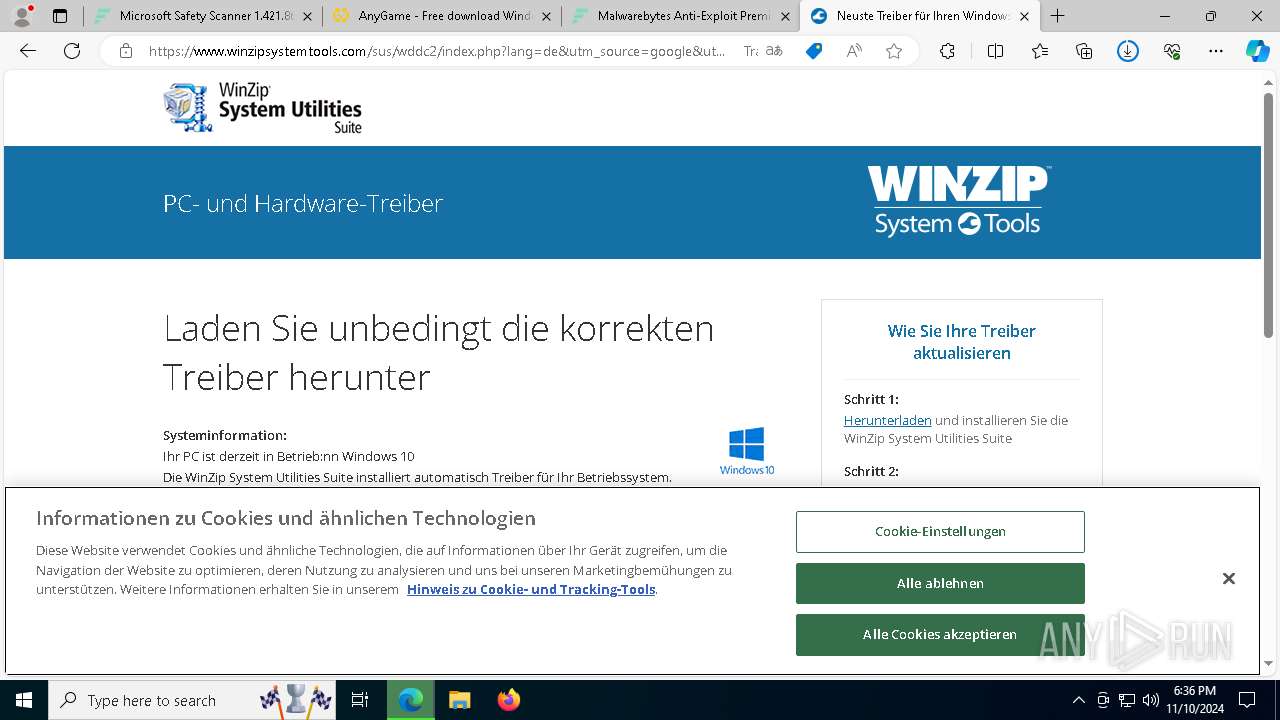Open the Edge profile avatar
The height and width of the screenshot is (720, 1280).
click(22, 16)
